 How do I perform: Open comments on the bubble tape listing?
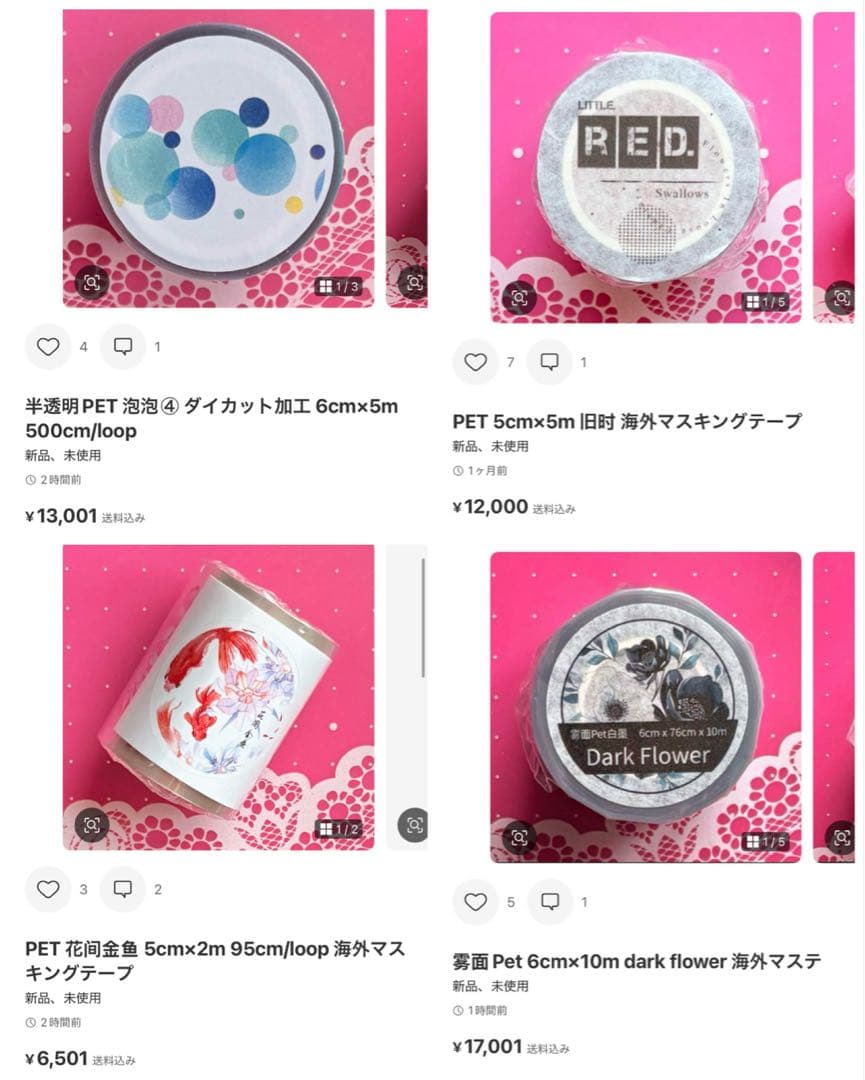tap(123, 346)
